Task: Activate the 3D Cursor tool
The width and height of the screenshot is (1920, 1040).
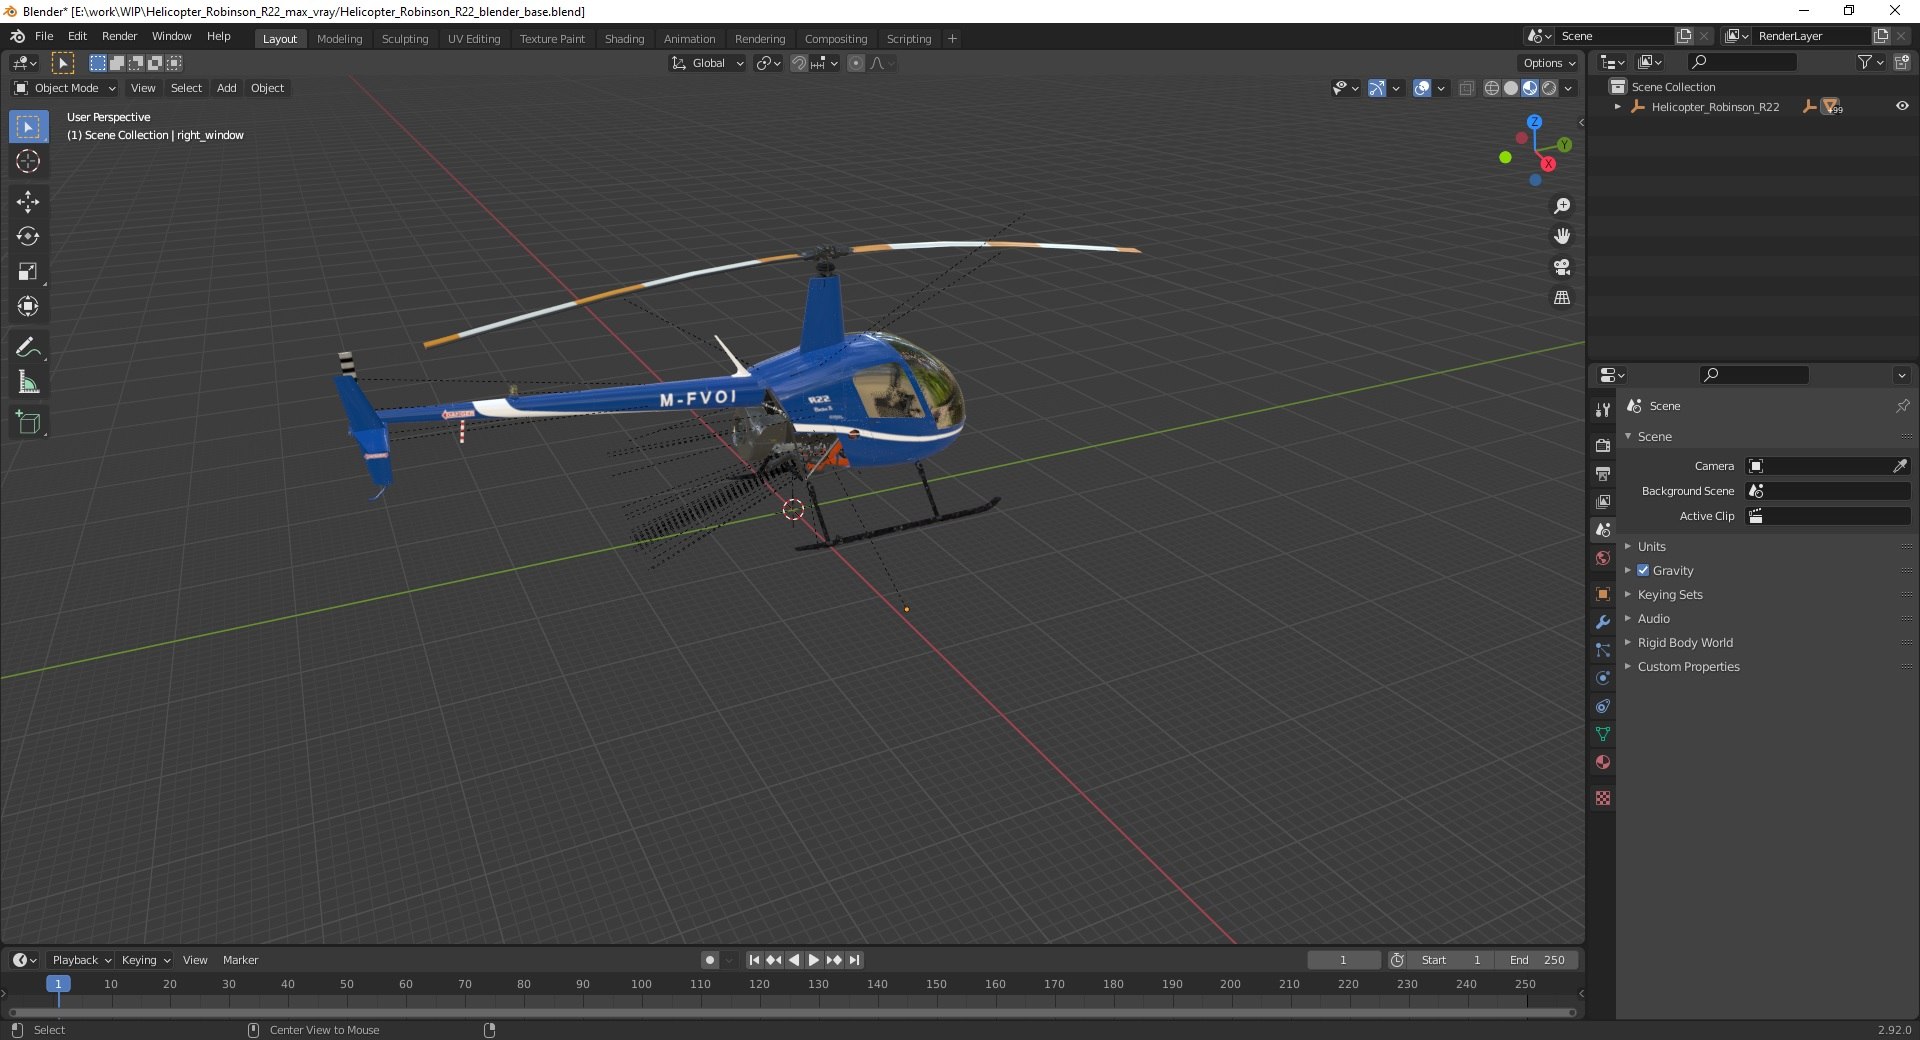Action: point(28,161)
